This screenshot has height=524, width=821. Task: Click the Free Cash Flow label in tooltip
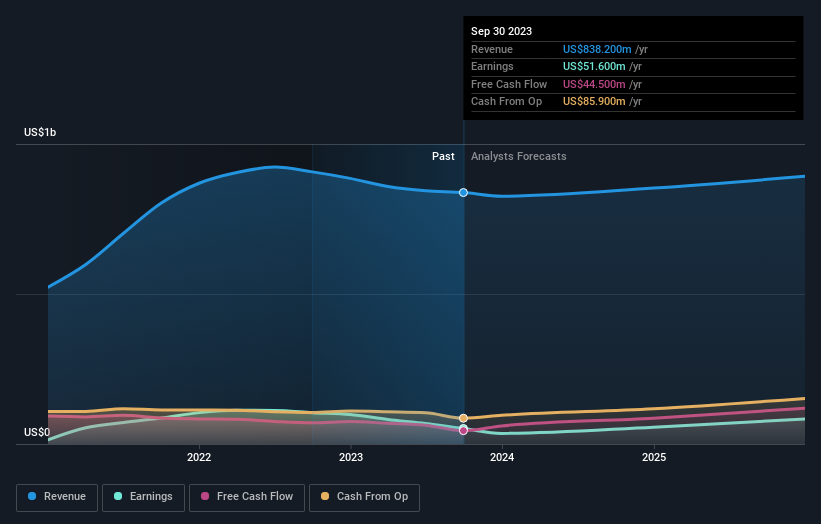509,84
